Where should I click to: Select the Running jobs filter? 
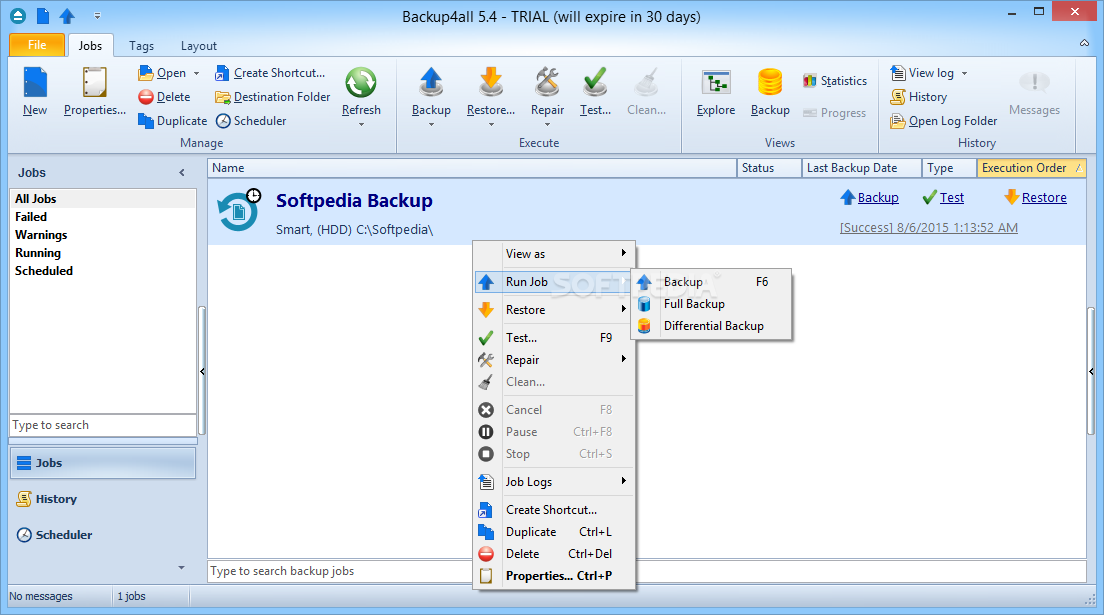click(x=103, y=253)
